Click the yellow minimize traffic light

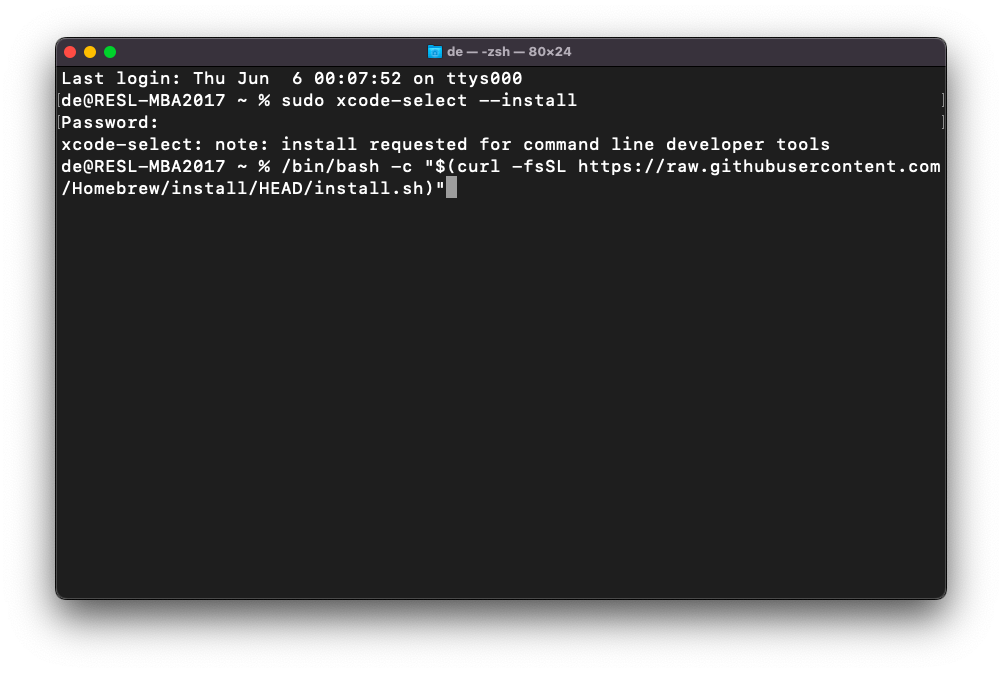(90, 51)
